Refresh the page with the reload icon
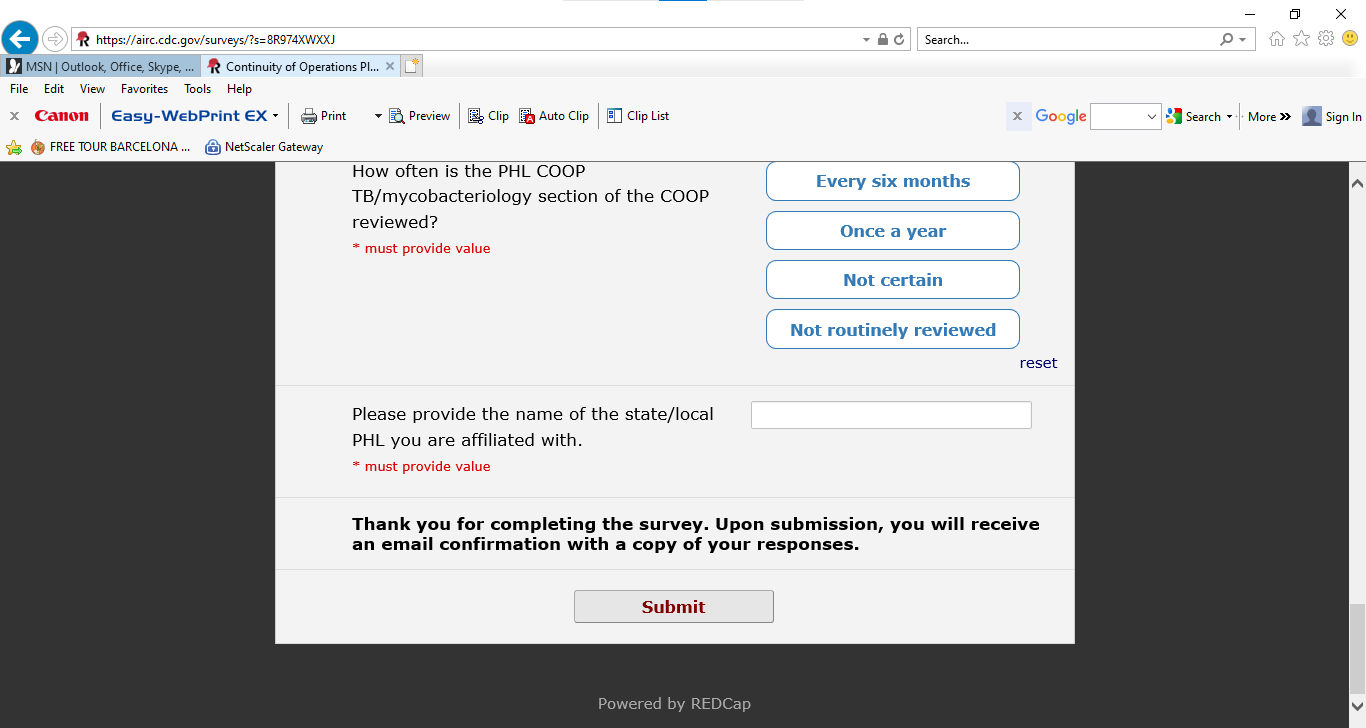The height and width of the screenshot is (728, 1366). (x=899, y=40)
